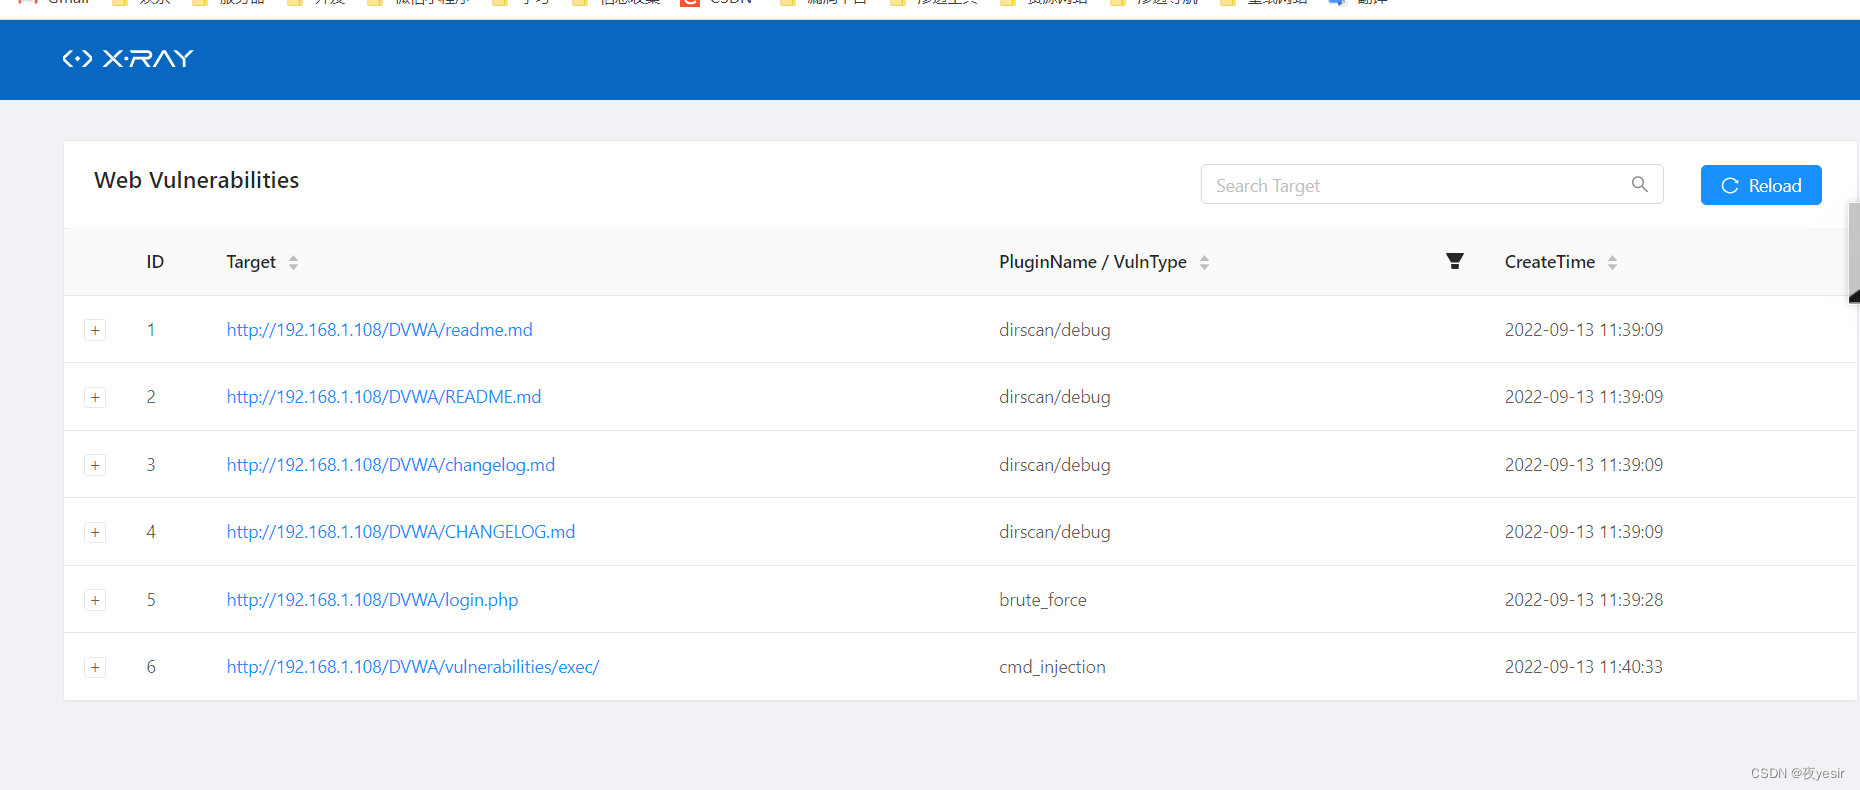Open the PluginName filter funnel icon
1860x790 pixels.
(1455, 261)
